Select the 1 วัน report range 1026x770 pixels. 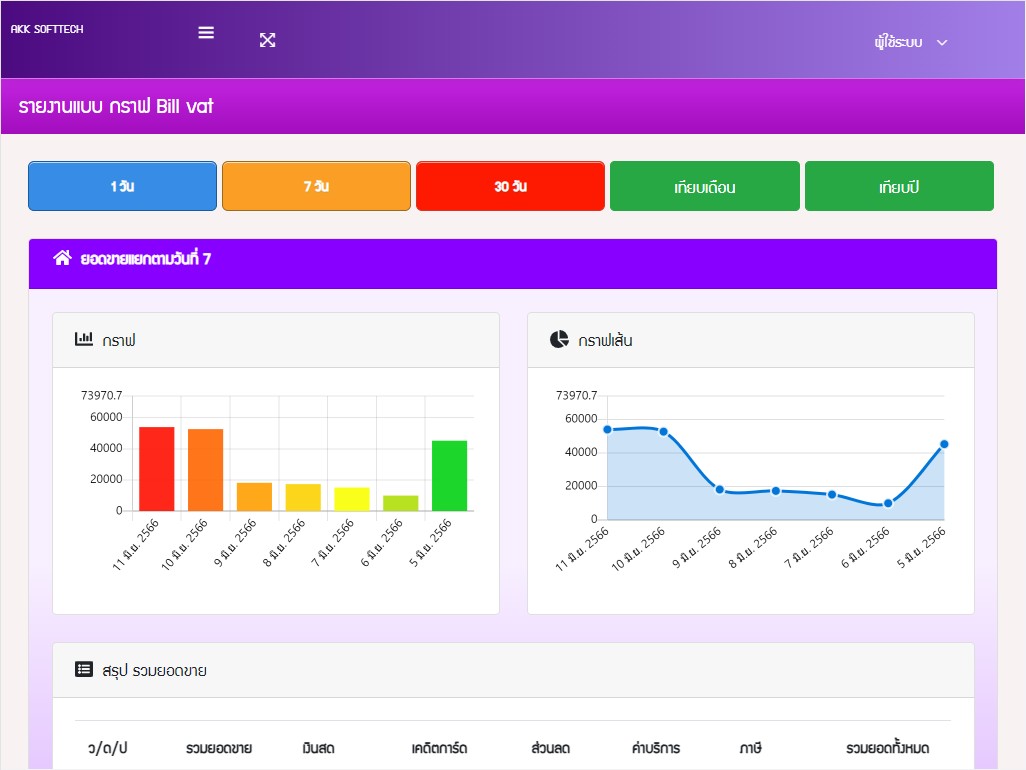(x=122, y=187)
